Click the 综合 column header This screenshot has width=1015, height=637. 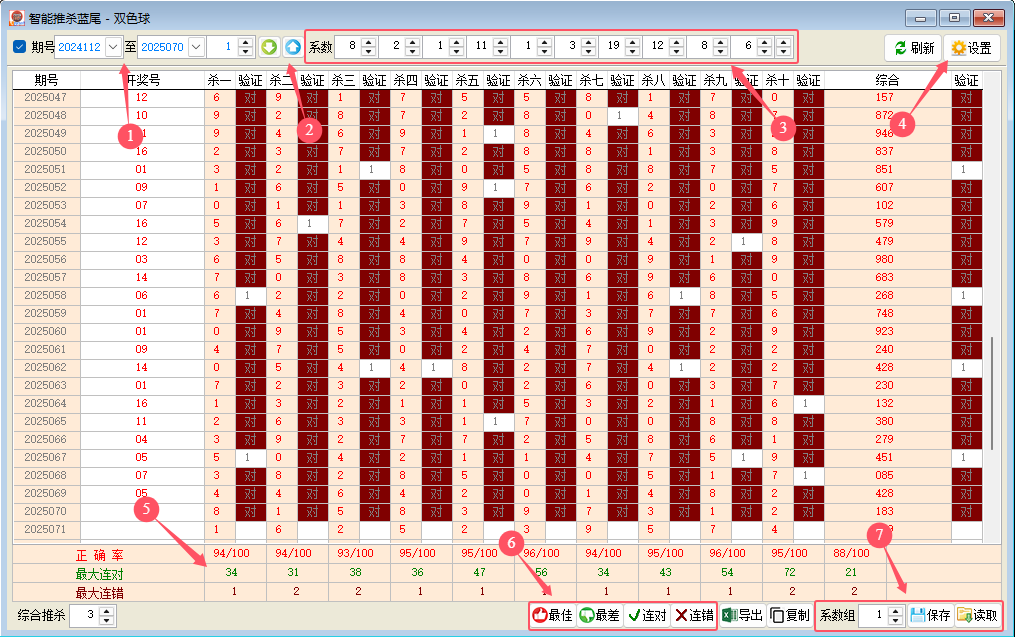click(887, 80)
